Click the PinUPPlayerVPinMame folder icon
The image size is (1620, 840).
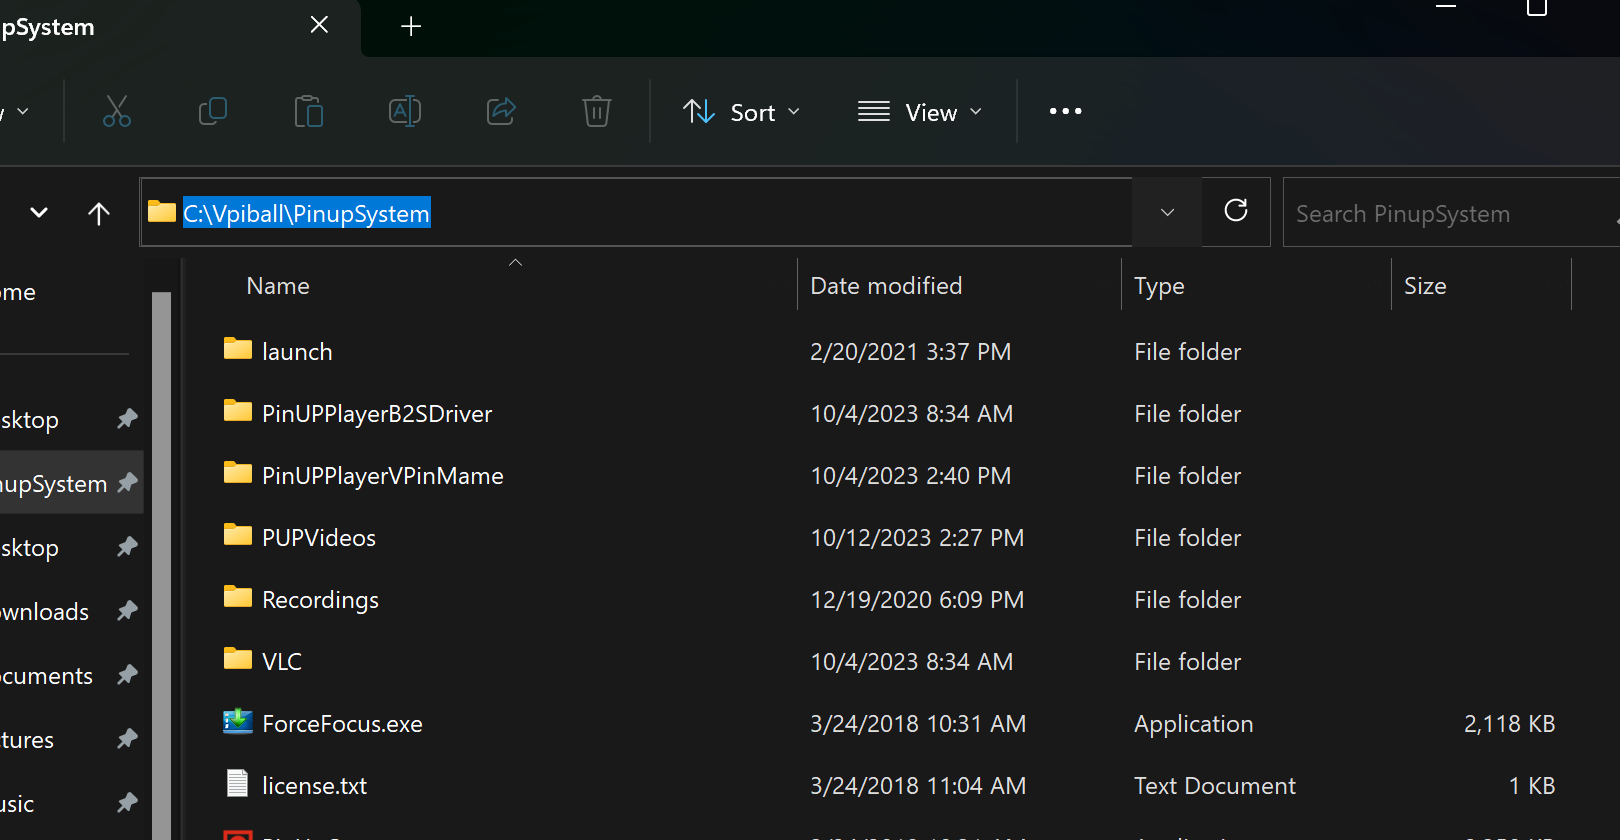click(237, 473)
